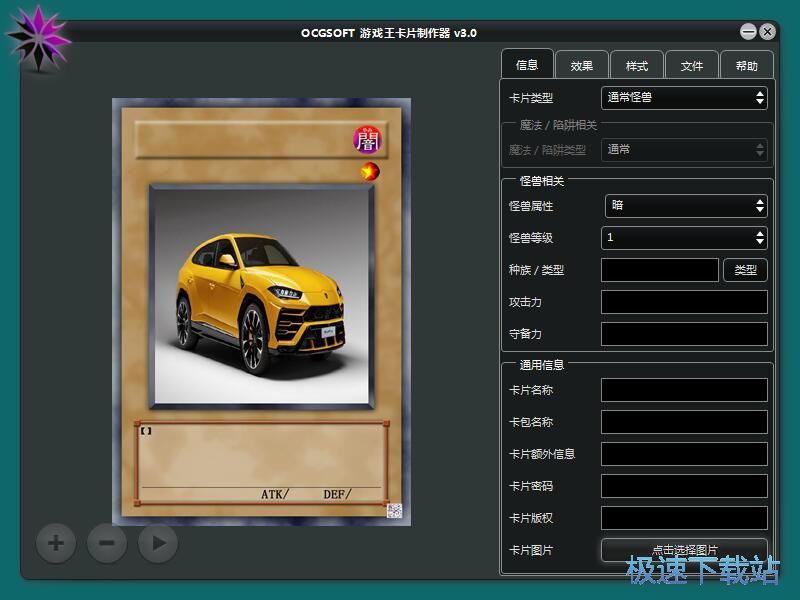The height and width of the screenshot is (600, 800).
Task: Click the 类型 button
Action: (x=745, y=270)
